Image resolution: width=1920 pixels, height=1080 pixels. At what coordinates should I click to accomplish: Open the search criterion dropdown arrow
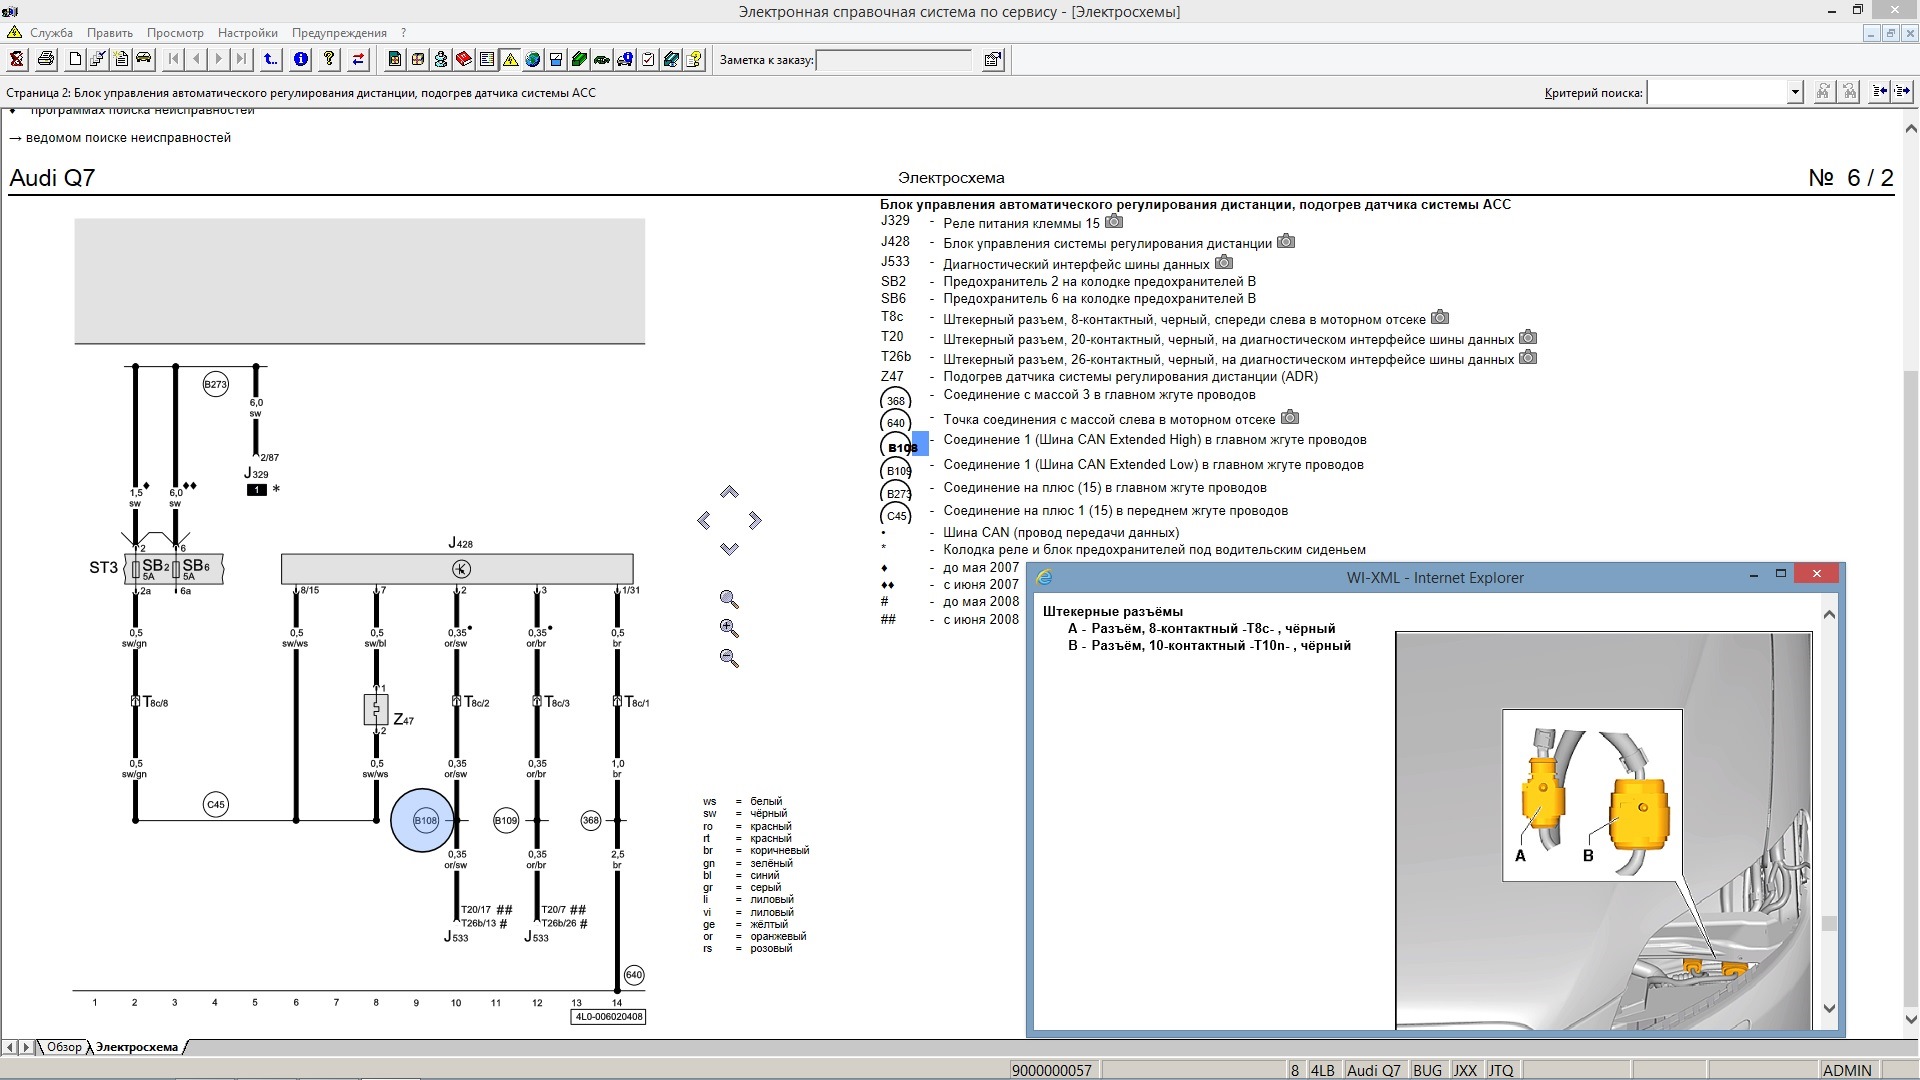click(x=1795, y=93)
